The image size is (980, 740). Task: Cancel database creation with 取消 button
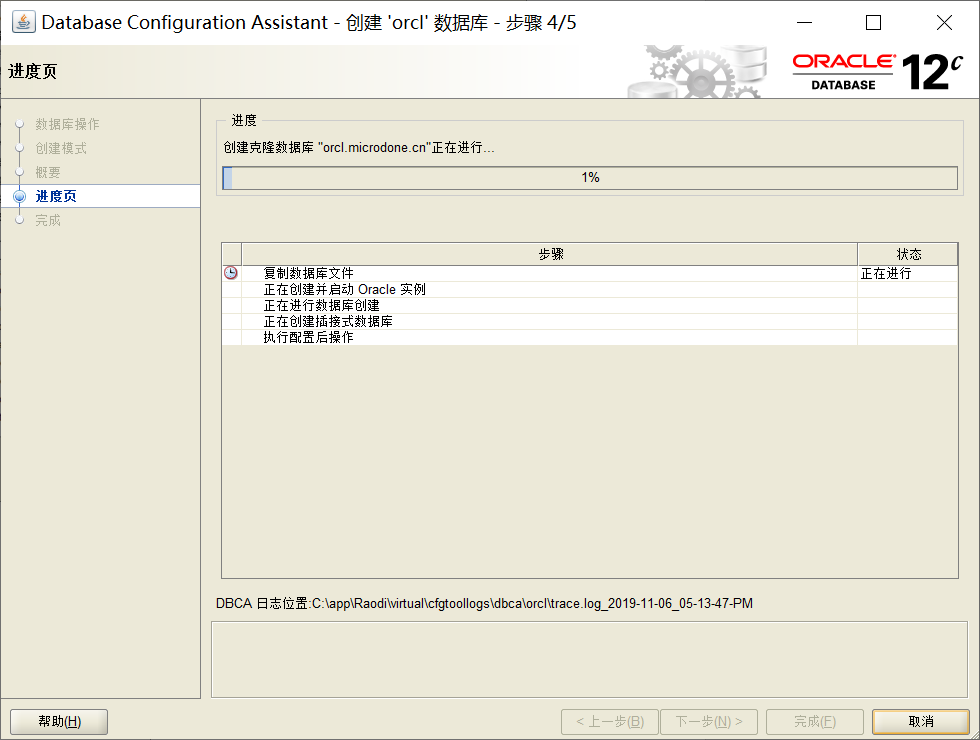(921, 722)
